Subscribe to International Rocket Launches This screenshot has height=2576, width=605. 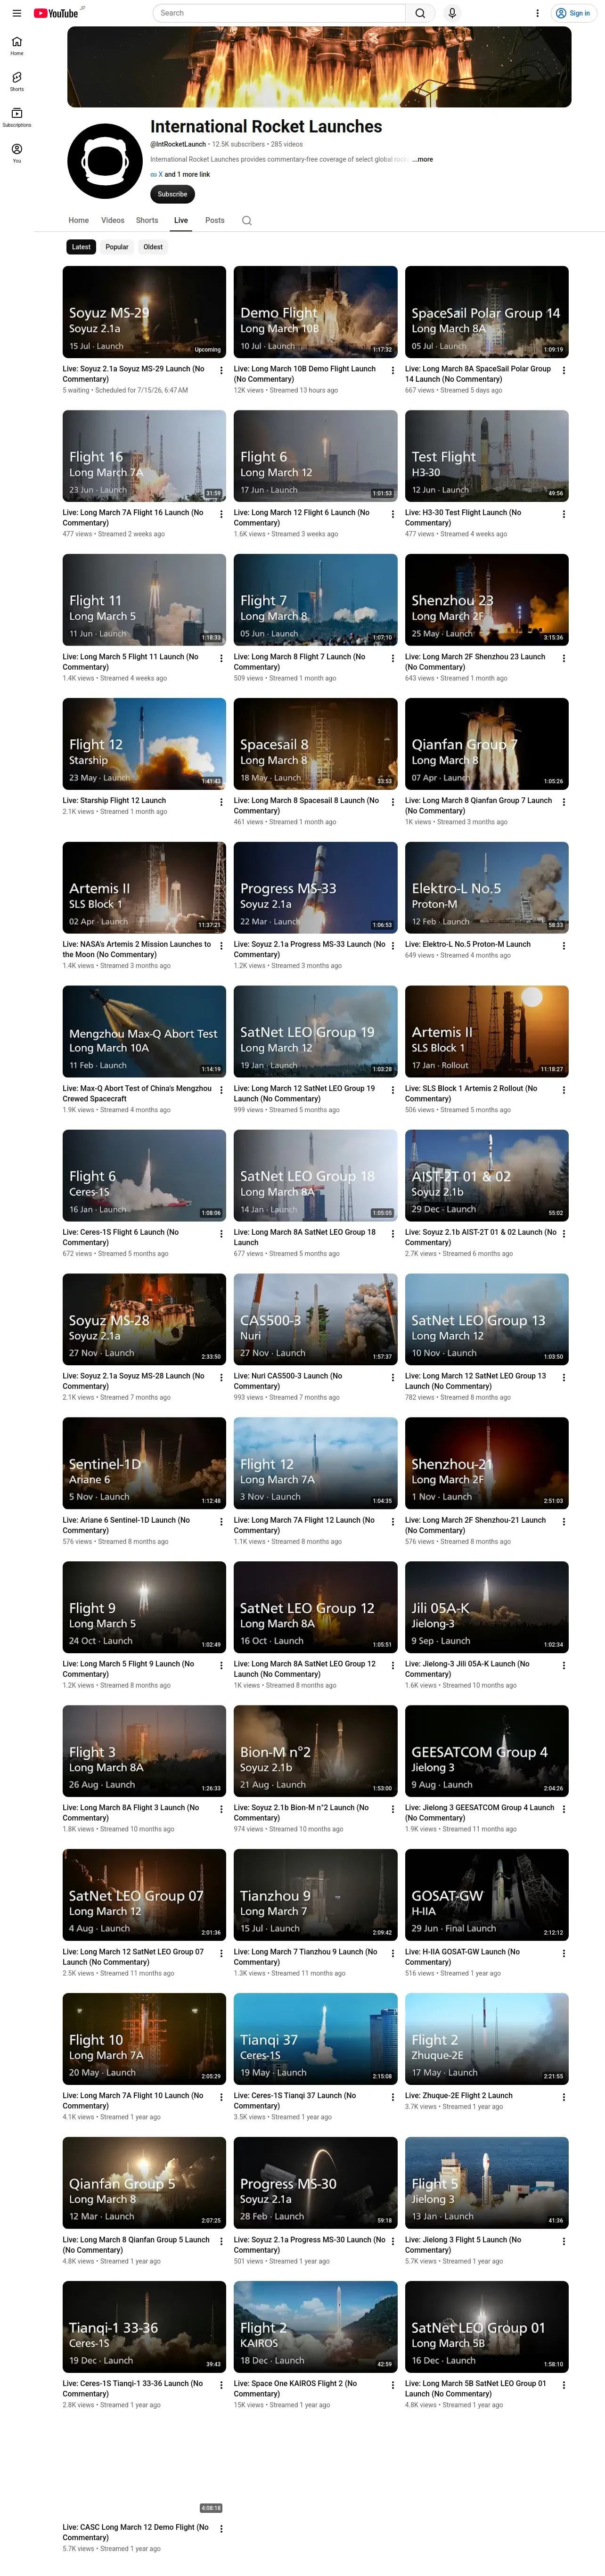(x=172, y=194)
